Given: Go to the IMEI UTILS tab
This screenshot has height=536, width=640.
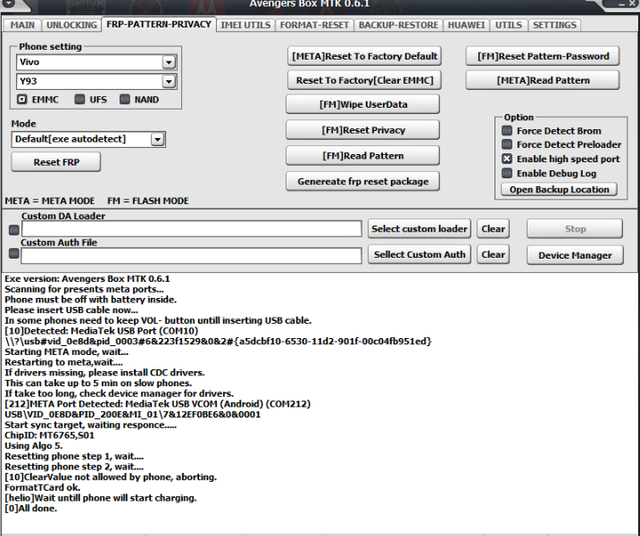Looking at the screenshot, I should [x=245, y=25].
